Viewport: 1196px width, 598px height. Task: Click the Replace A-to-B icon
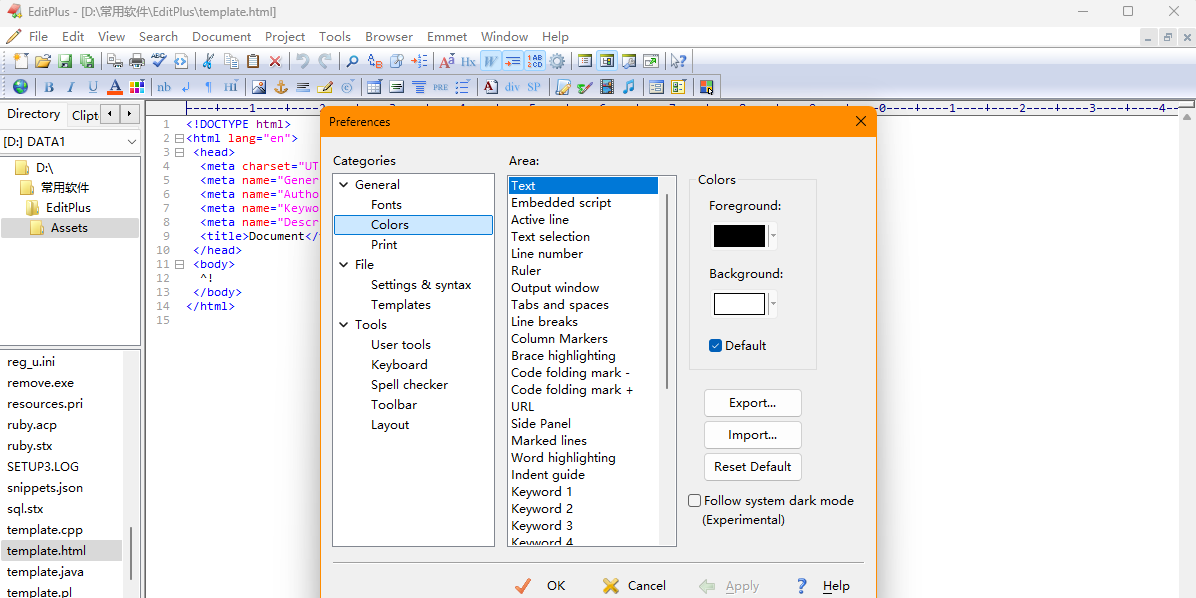tap(375, 61)
